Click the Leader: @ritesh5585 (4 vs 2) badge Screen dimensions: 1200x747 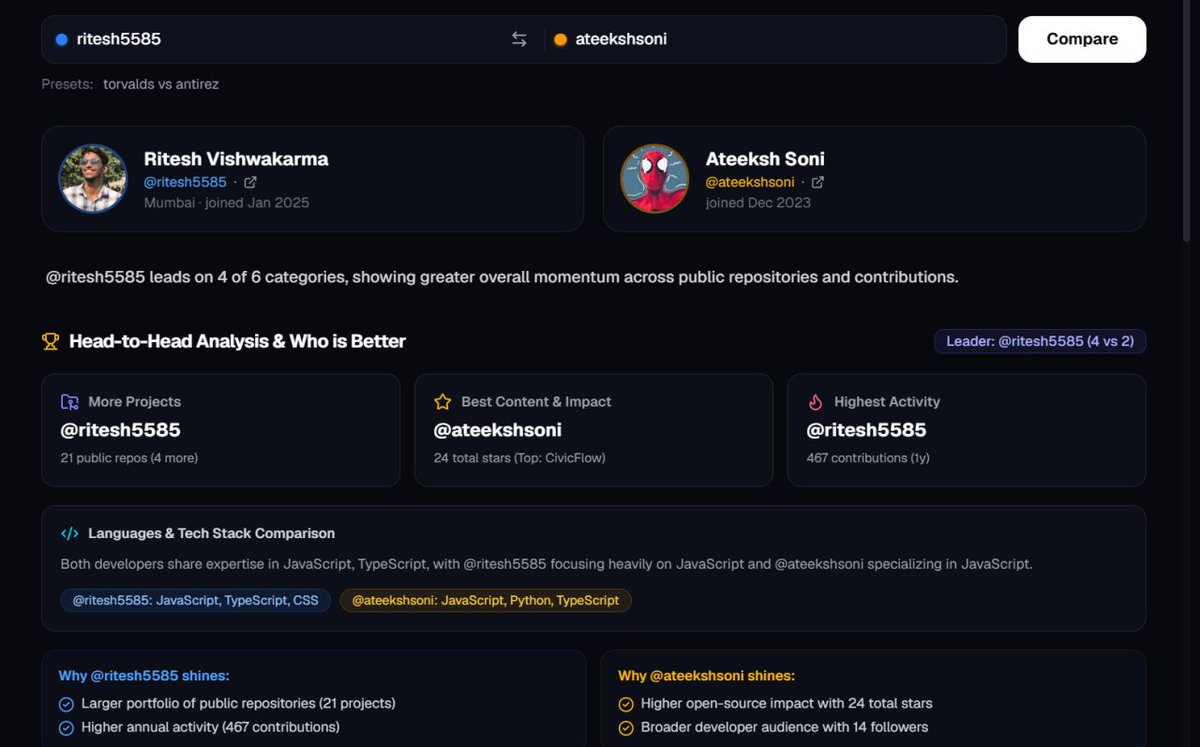[1040, 341]
